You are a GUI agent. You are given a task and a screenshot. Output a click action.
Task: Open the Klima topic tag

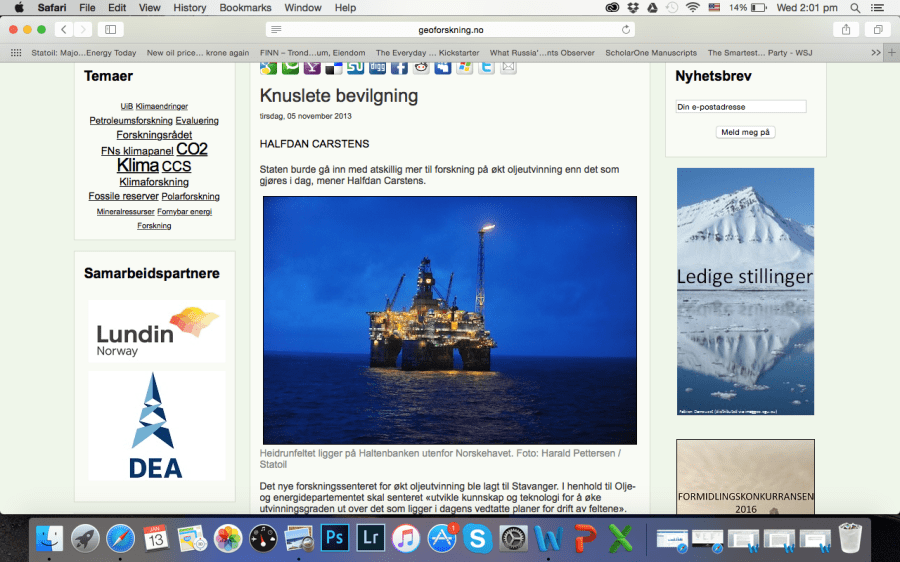pyautogui.click(x=138, y=165)
